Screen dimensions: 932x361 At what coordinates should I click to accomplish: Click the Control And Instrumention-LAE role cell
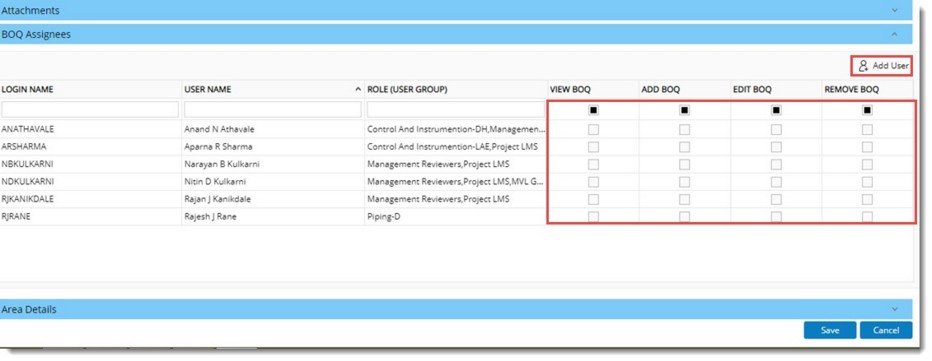(x=456, y=146)
